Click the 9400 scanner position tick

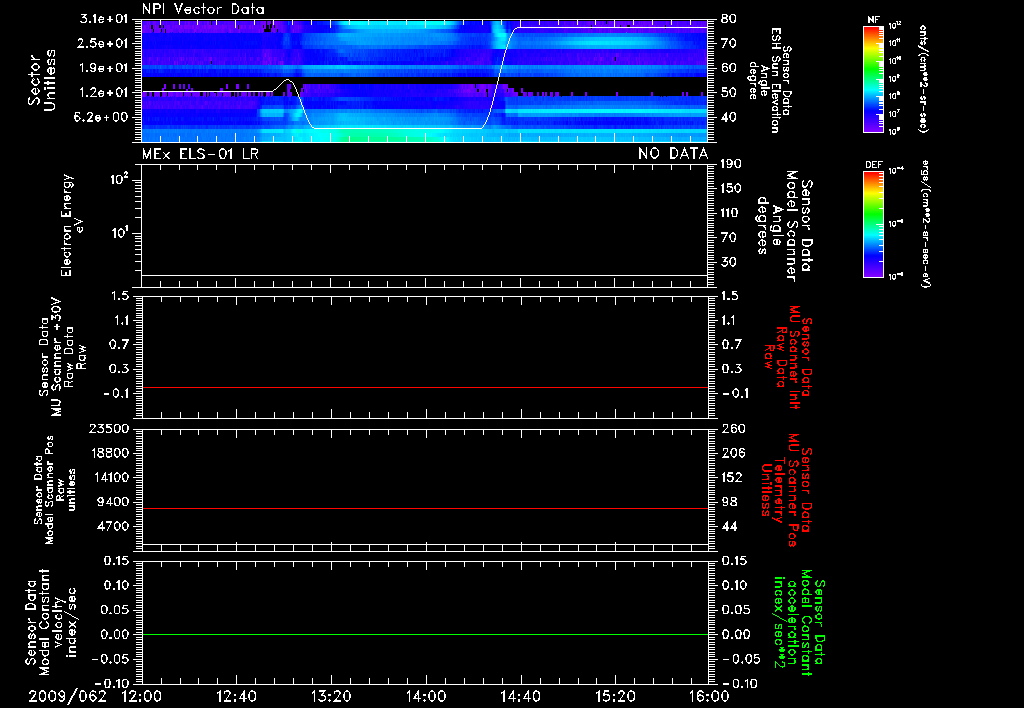click(112, 502)
